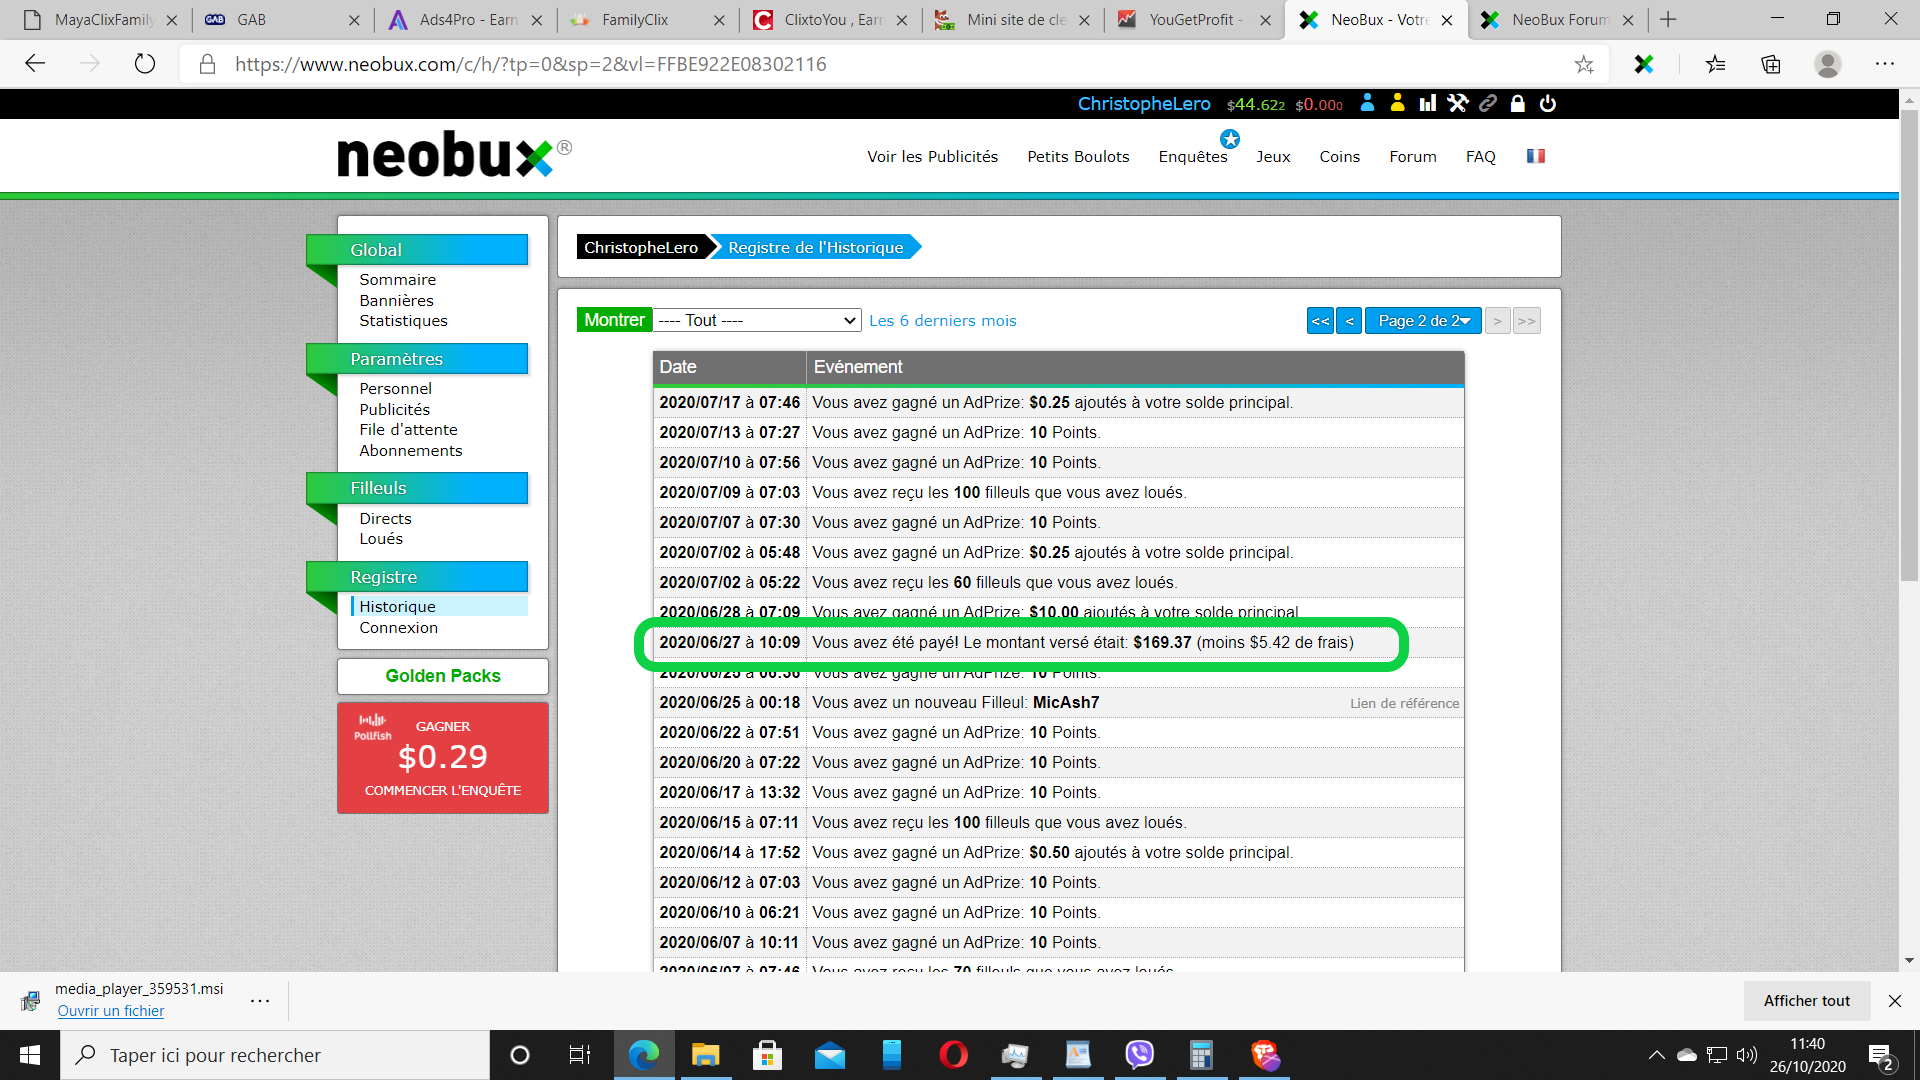This screenshot has width=1920, height=1080.
Task: Open Microsoft Edge from the taskbar
Action: point(643,1055)
